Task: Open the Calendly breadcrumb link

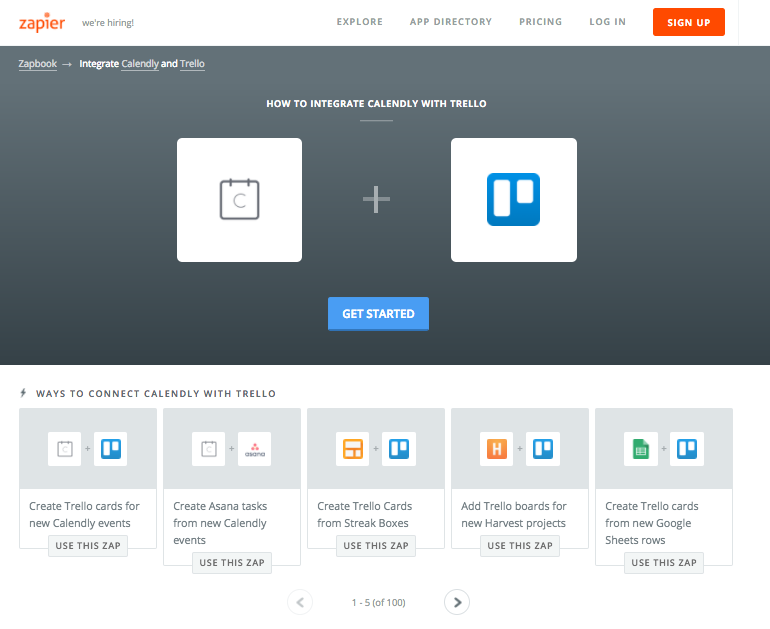Action: click(140, 64)
